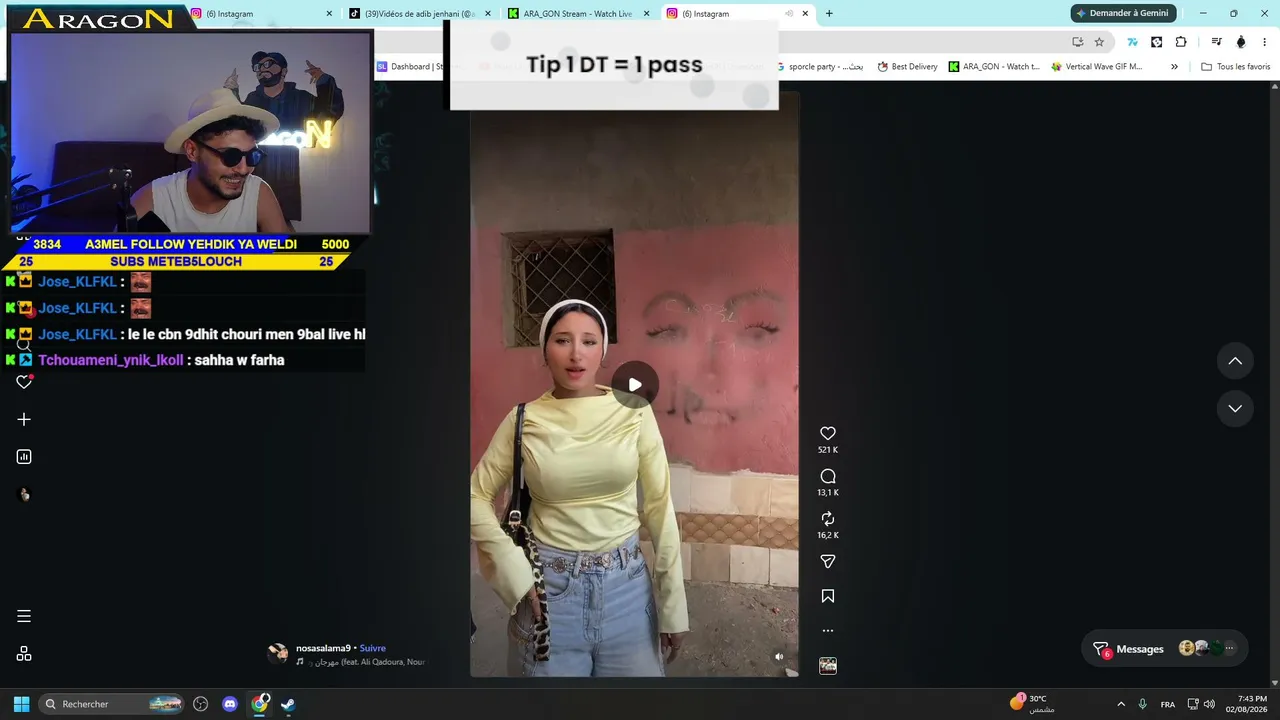1280x720 pixels.
Task: Bookmark this page with the star icon
Action: [1099, 42]
